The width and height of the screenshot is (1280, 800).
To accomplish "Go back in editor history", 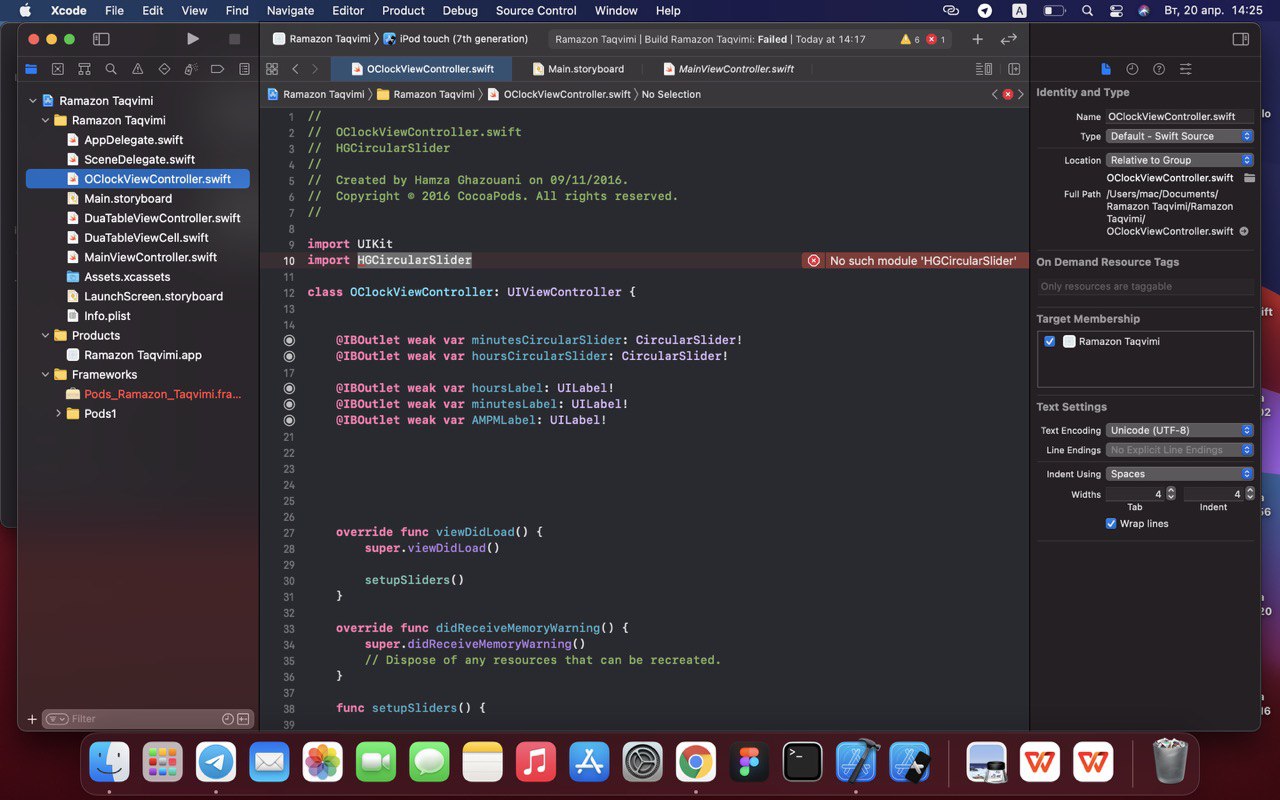I will click(x=295, y=69).
